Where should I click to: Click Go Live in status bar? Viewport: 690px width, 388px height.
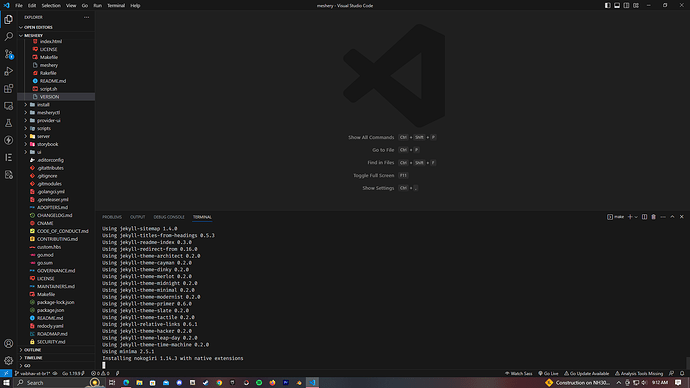coord(548,373)
